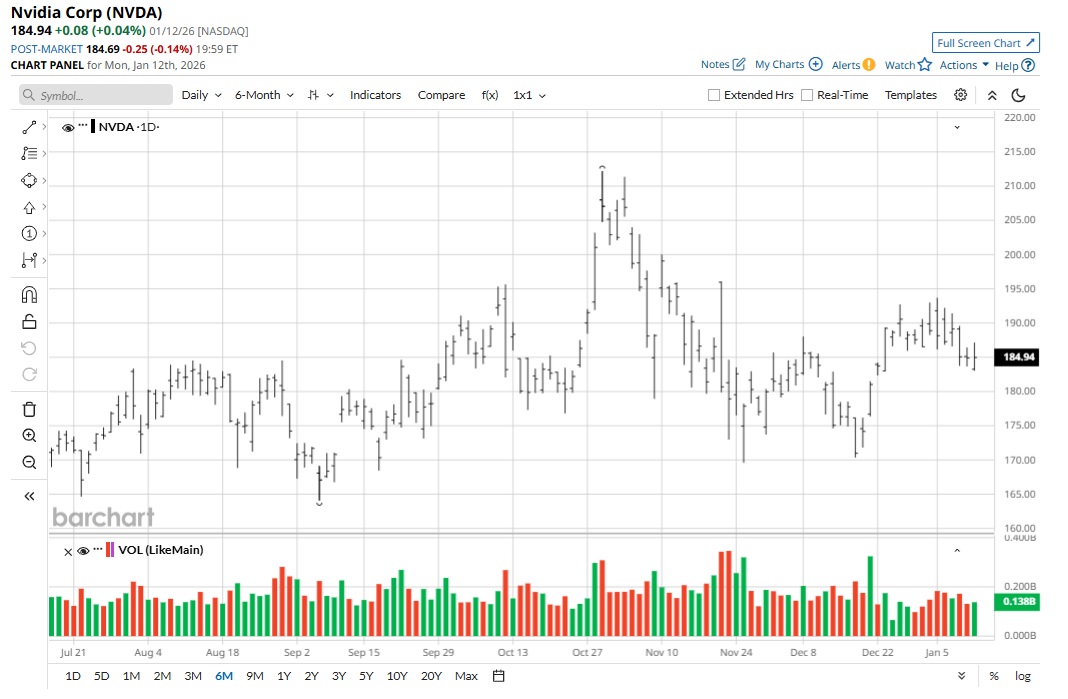The height and width of the screenshot is (699, 1068).
Task: Remove the VOL indicator with X
Action: click(x=67, y=552)
